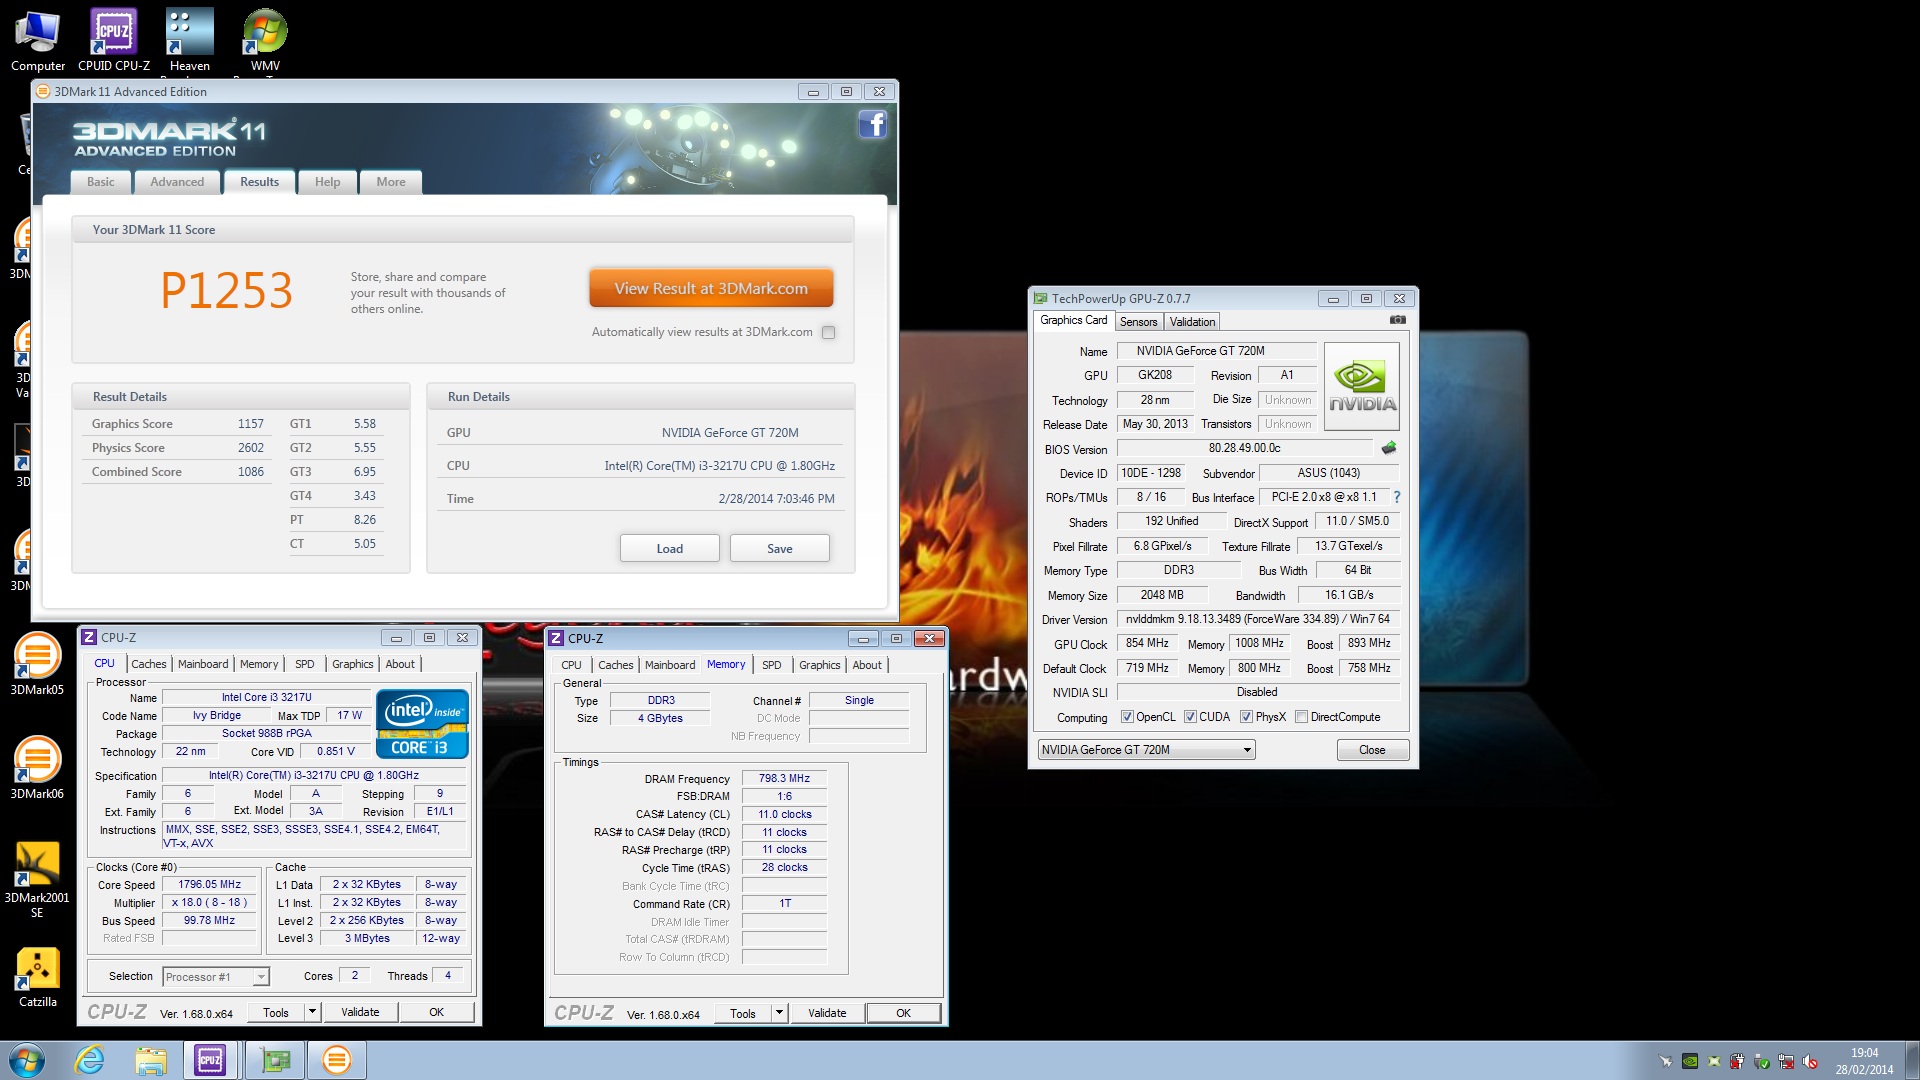Click Load button in Run Details
Viewport: 1920px width, 1080px height.
[x=669, y=548]
